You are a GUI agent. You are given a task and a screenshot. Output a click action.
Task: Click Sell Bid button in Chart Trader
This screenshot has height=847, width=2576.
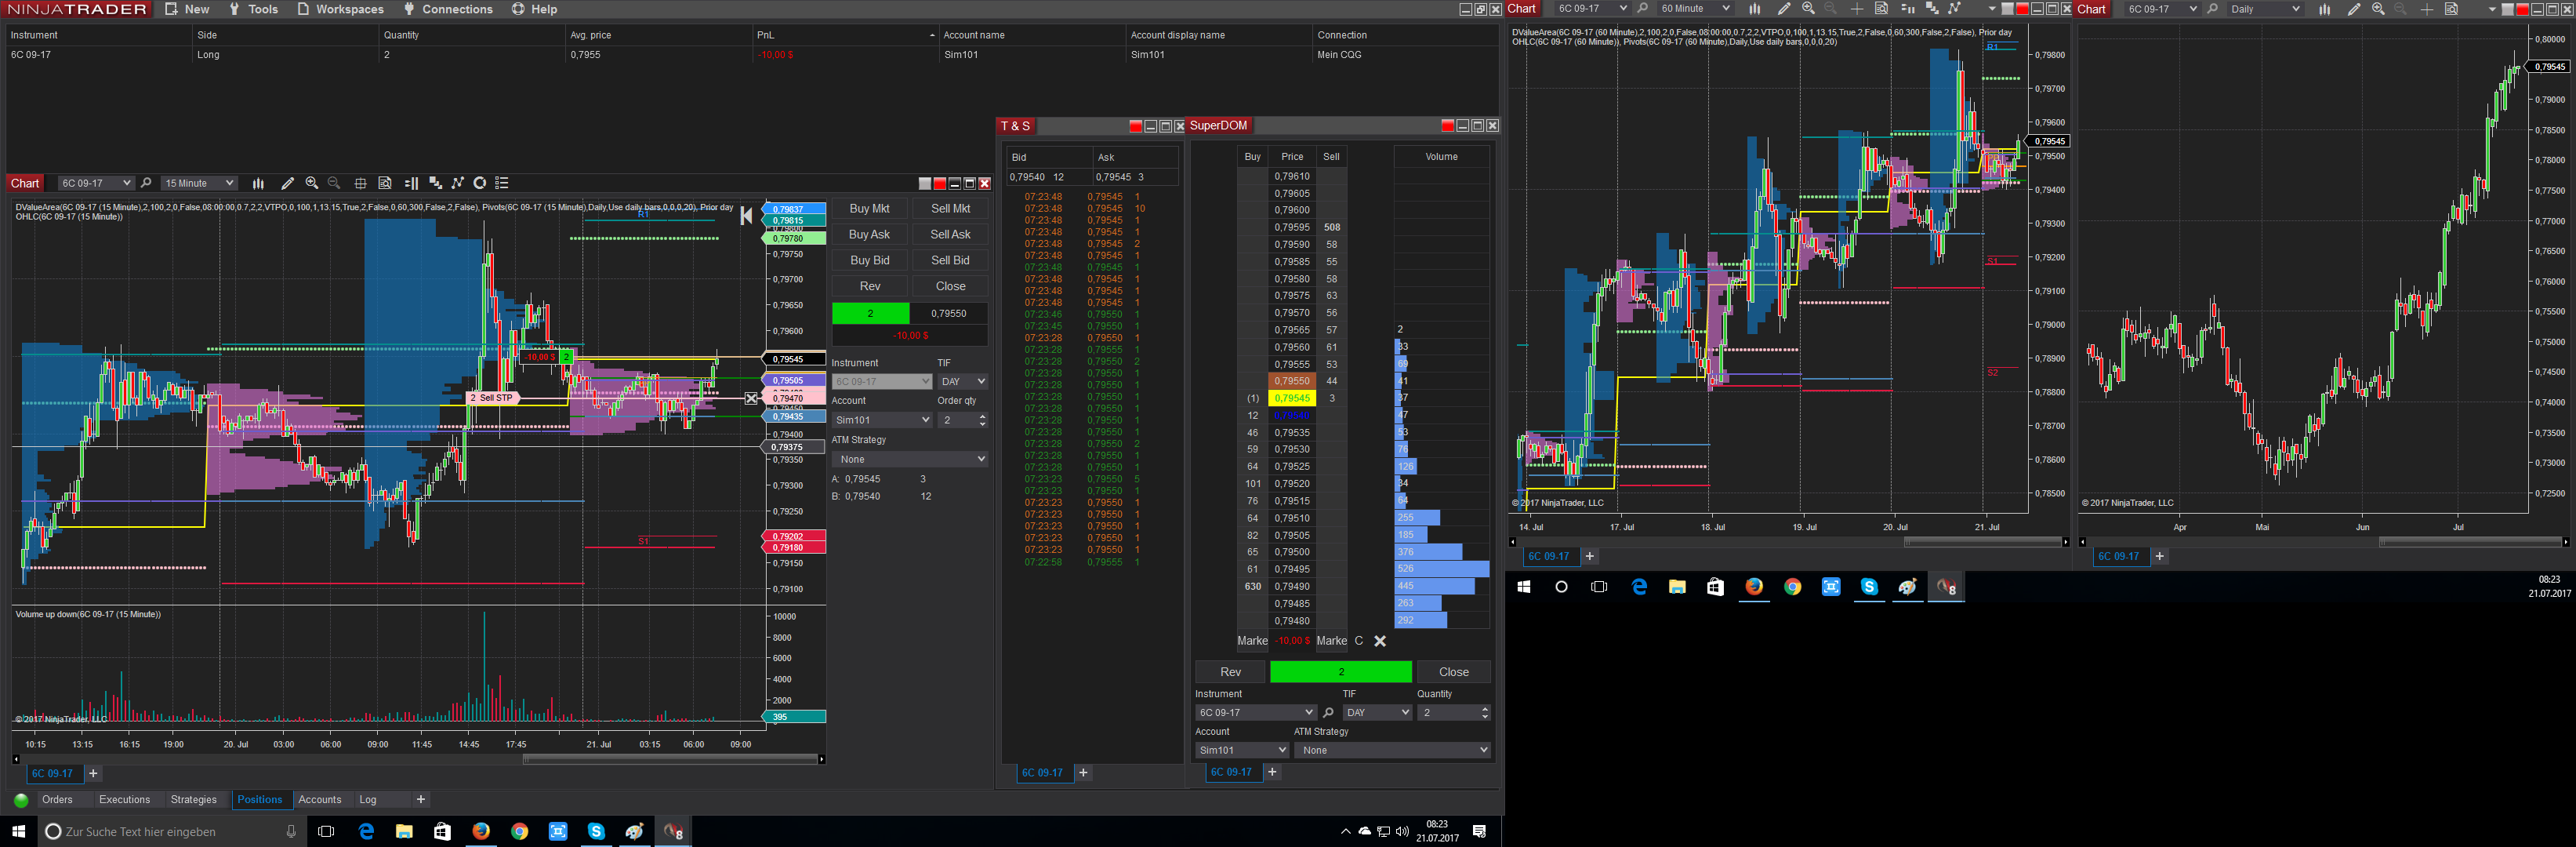pos(950,260)
